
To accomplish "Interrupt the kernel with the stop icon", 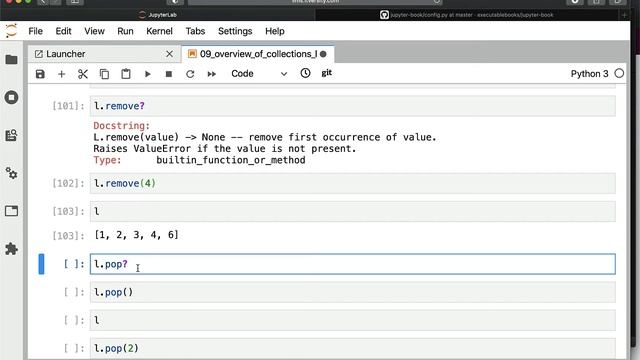I will 169,74.
